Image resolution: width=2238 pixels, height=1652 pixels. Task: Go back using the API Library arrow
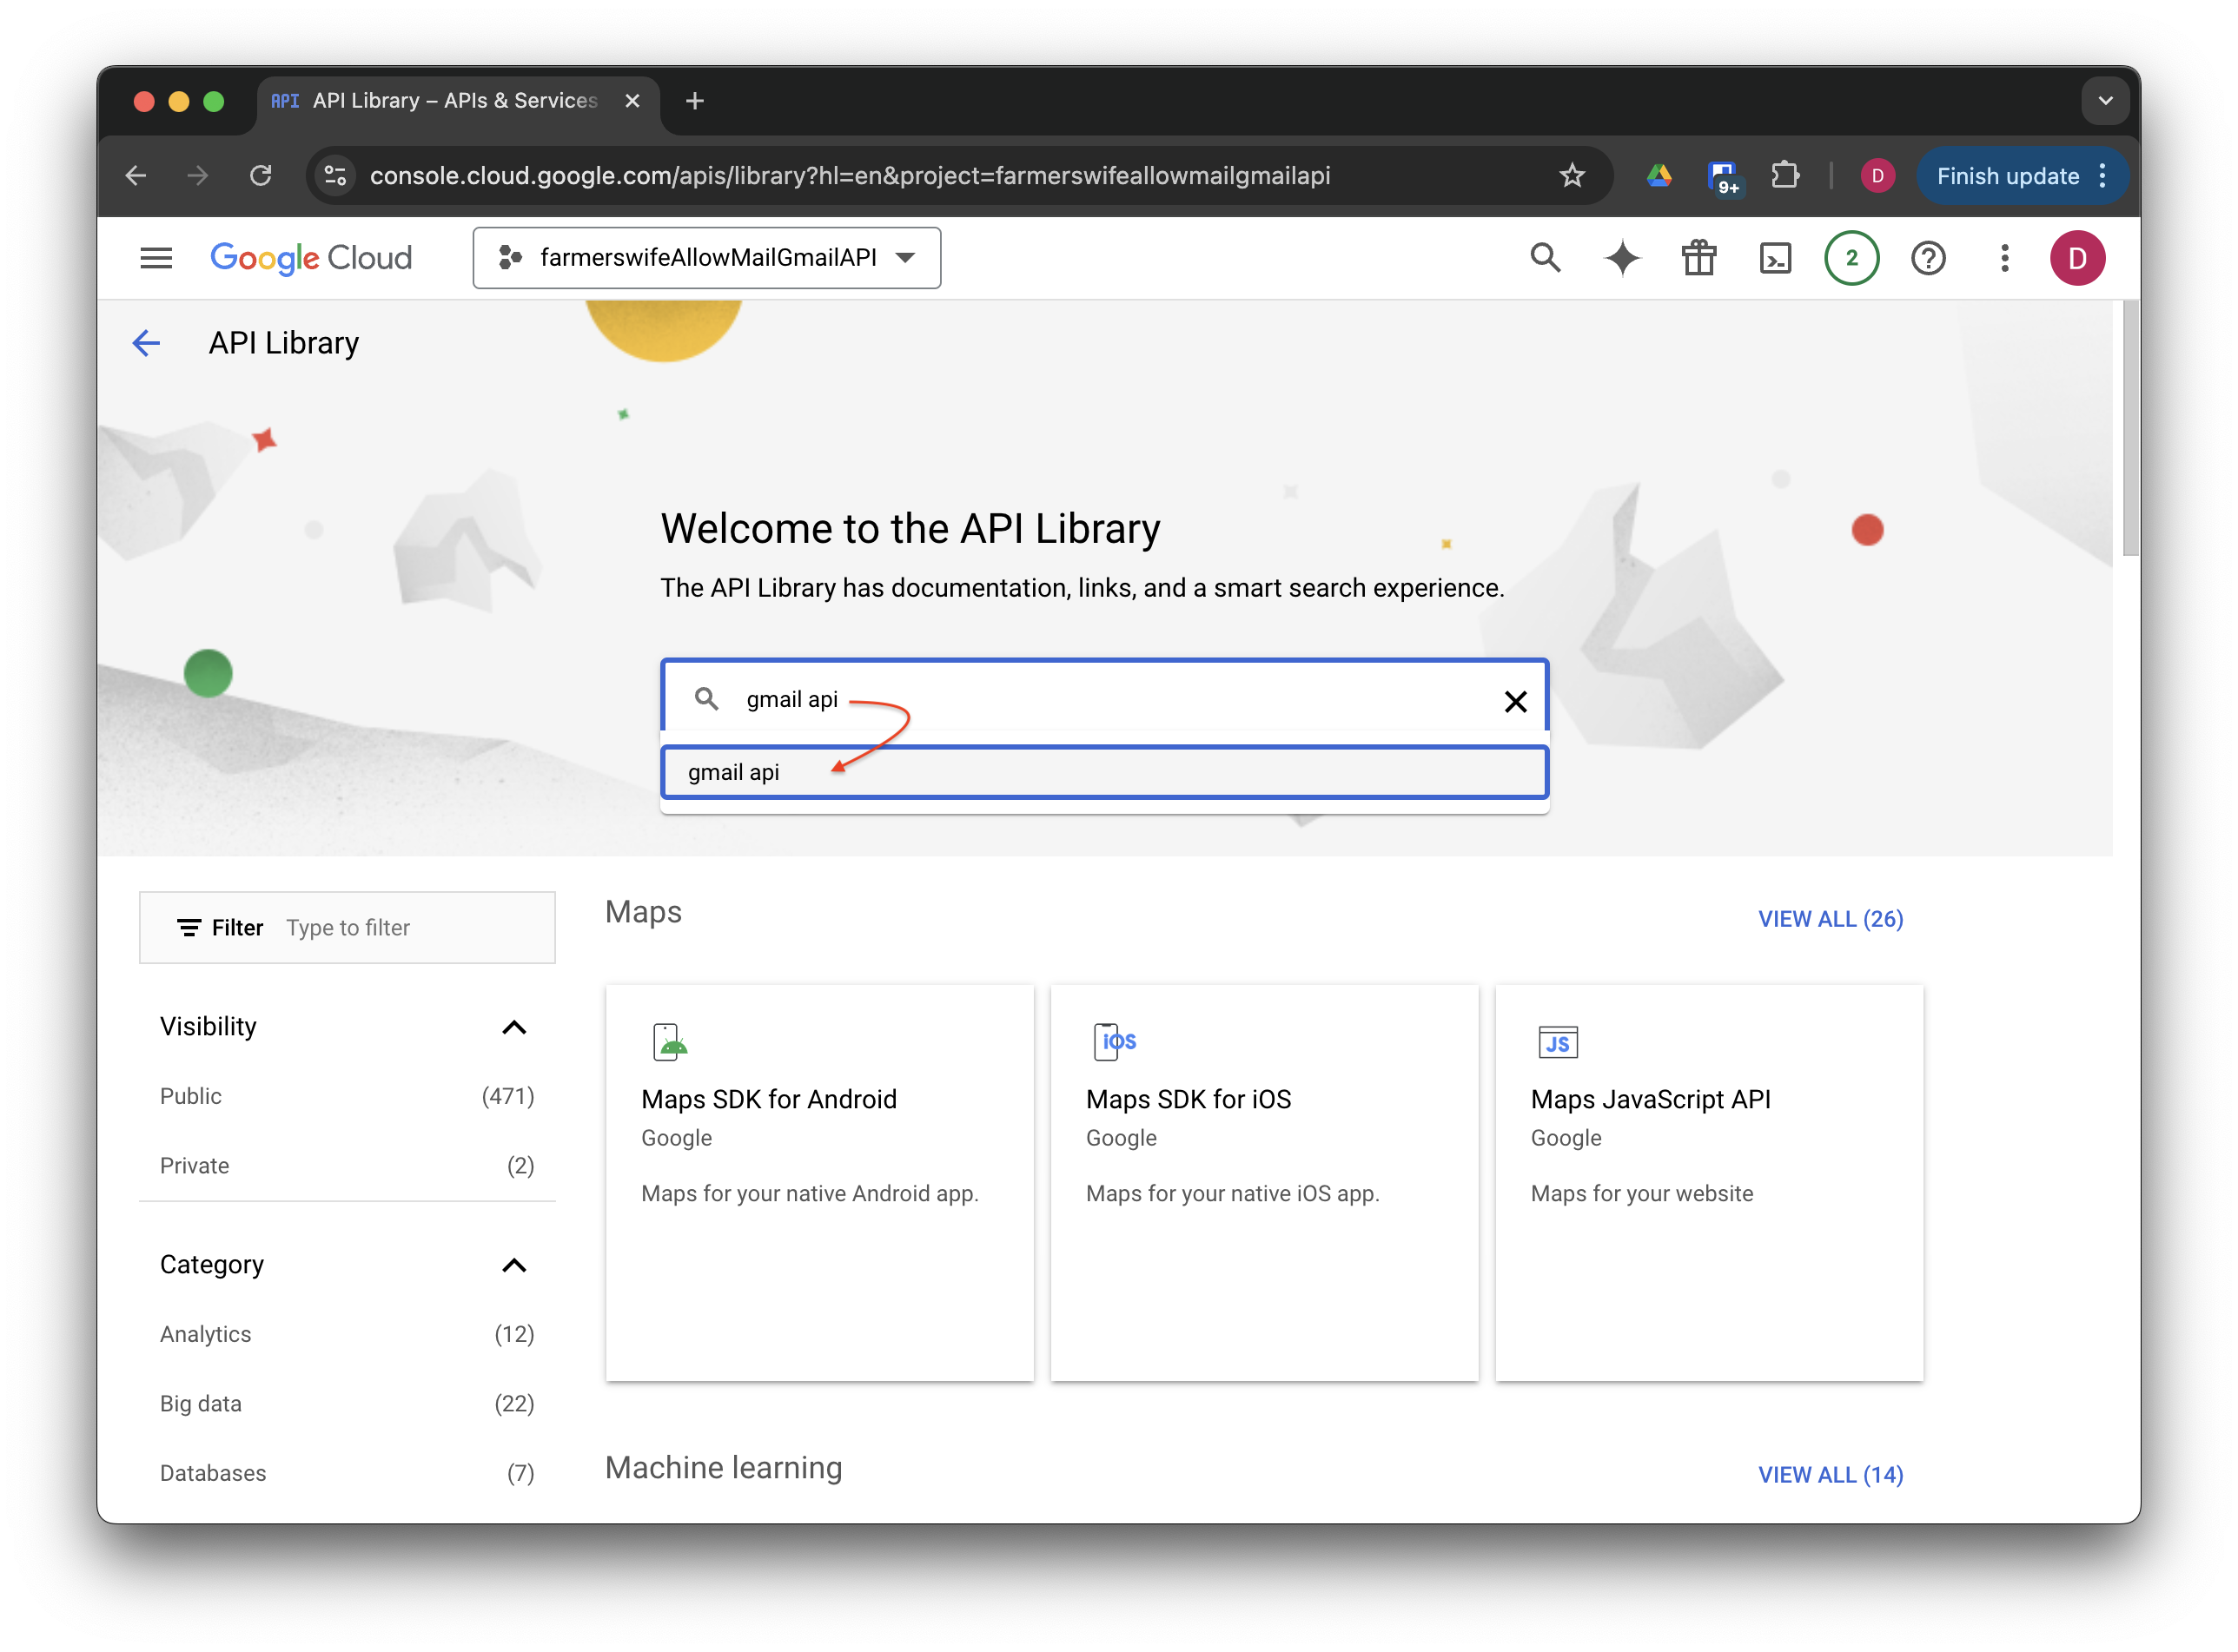pos(146,343)
